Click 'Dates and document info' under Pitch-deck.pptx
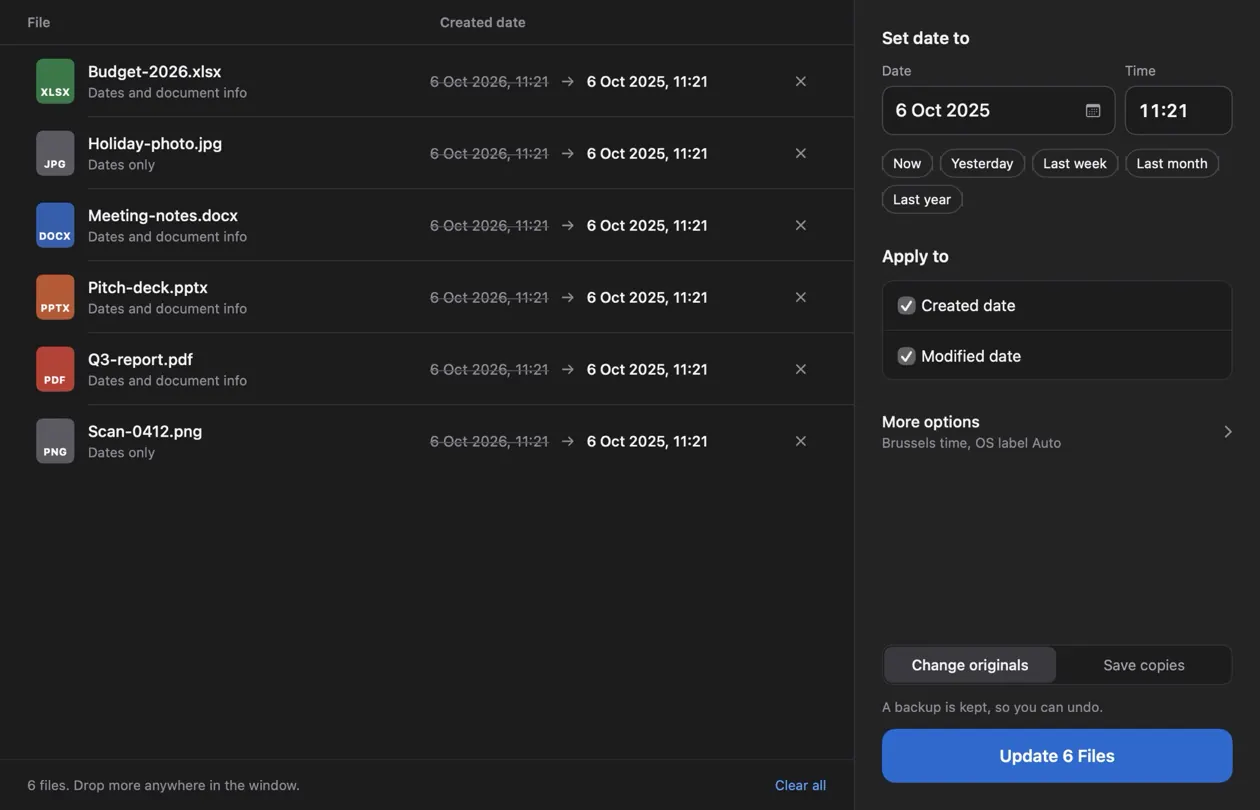The height and width of the screenshot is (810, 1260). pyautogui.click(x=167, y=309)
